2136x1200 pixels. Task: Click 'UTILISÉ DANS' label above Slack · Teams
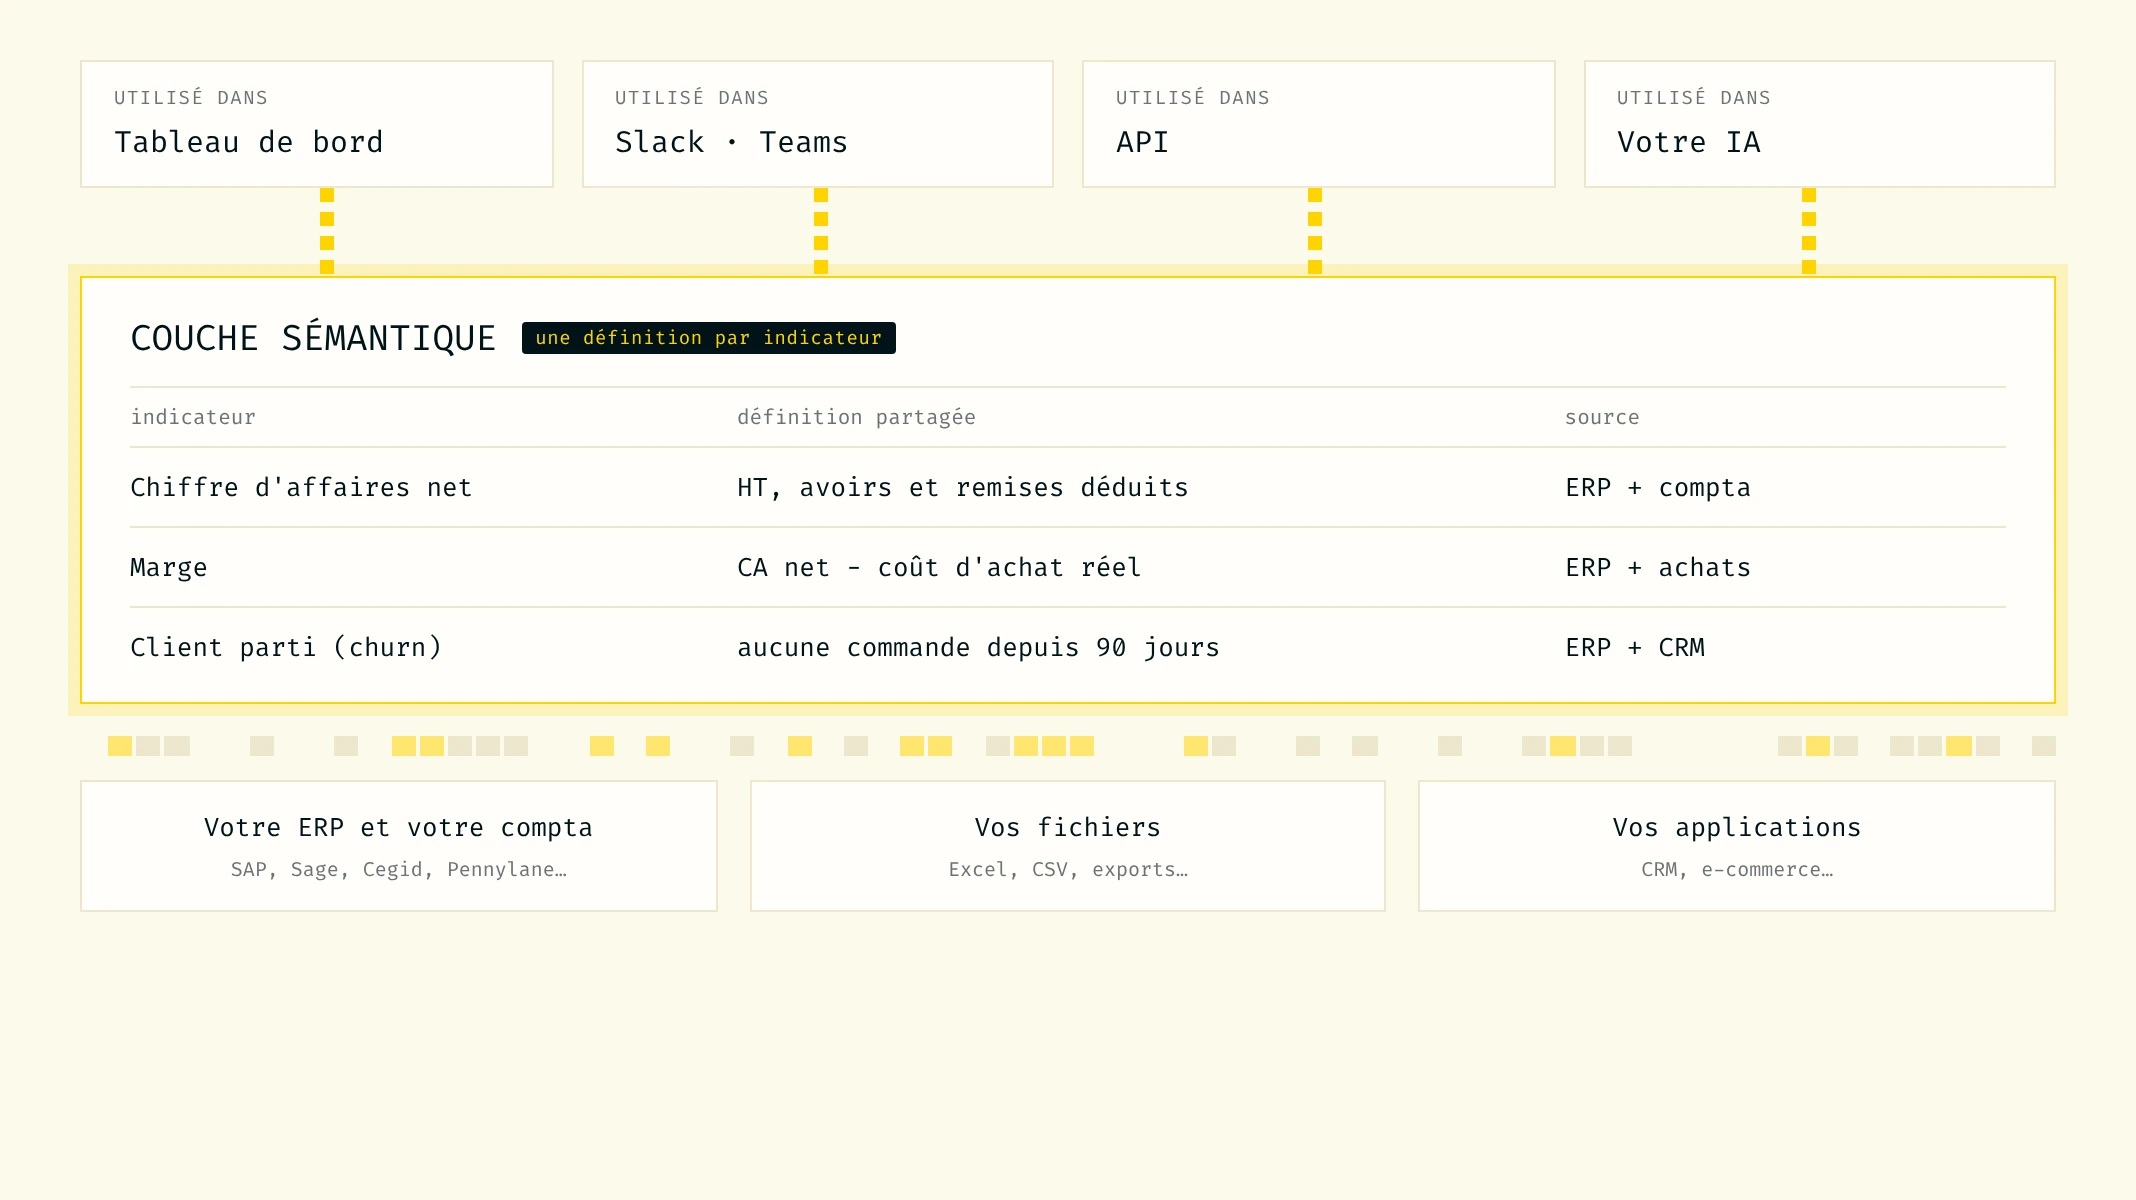tap(692, 97)
